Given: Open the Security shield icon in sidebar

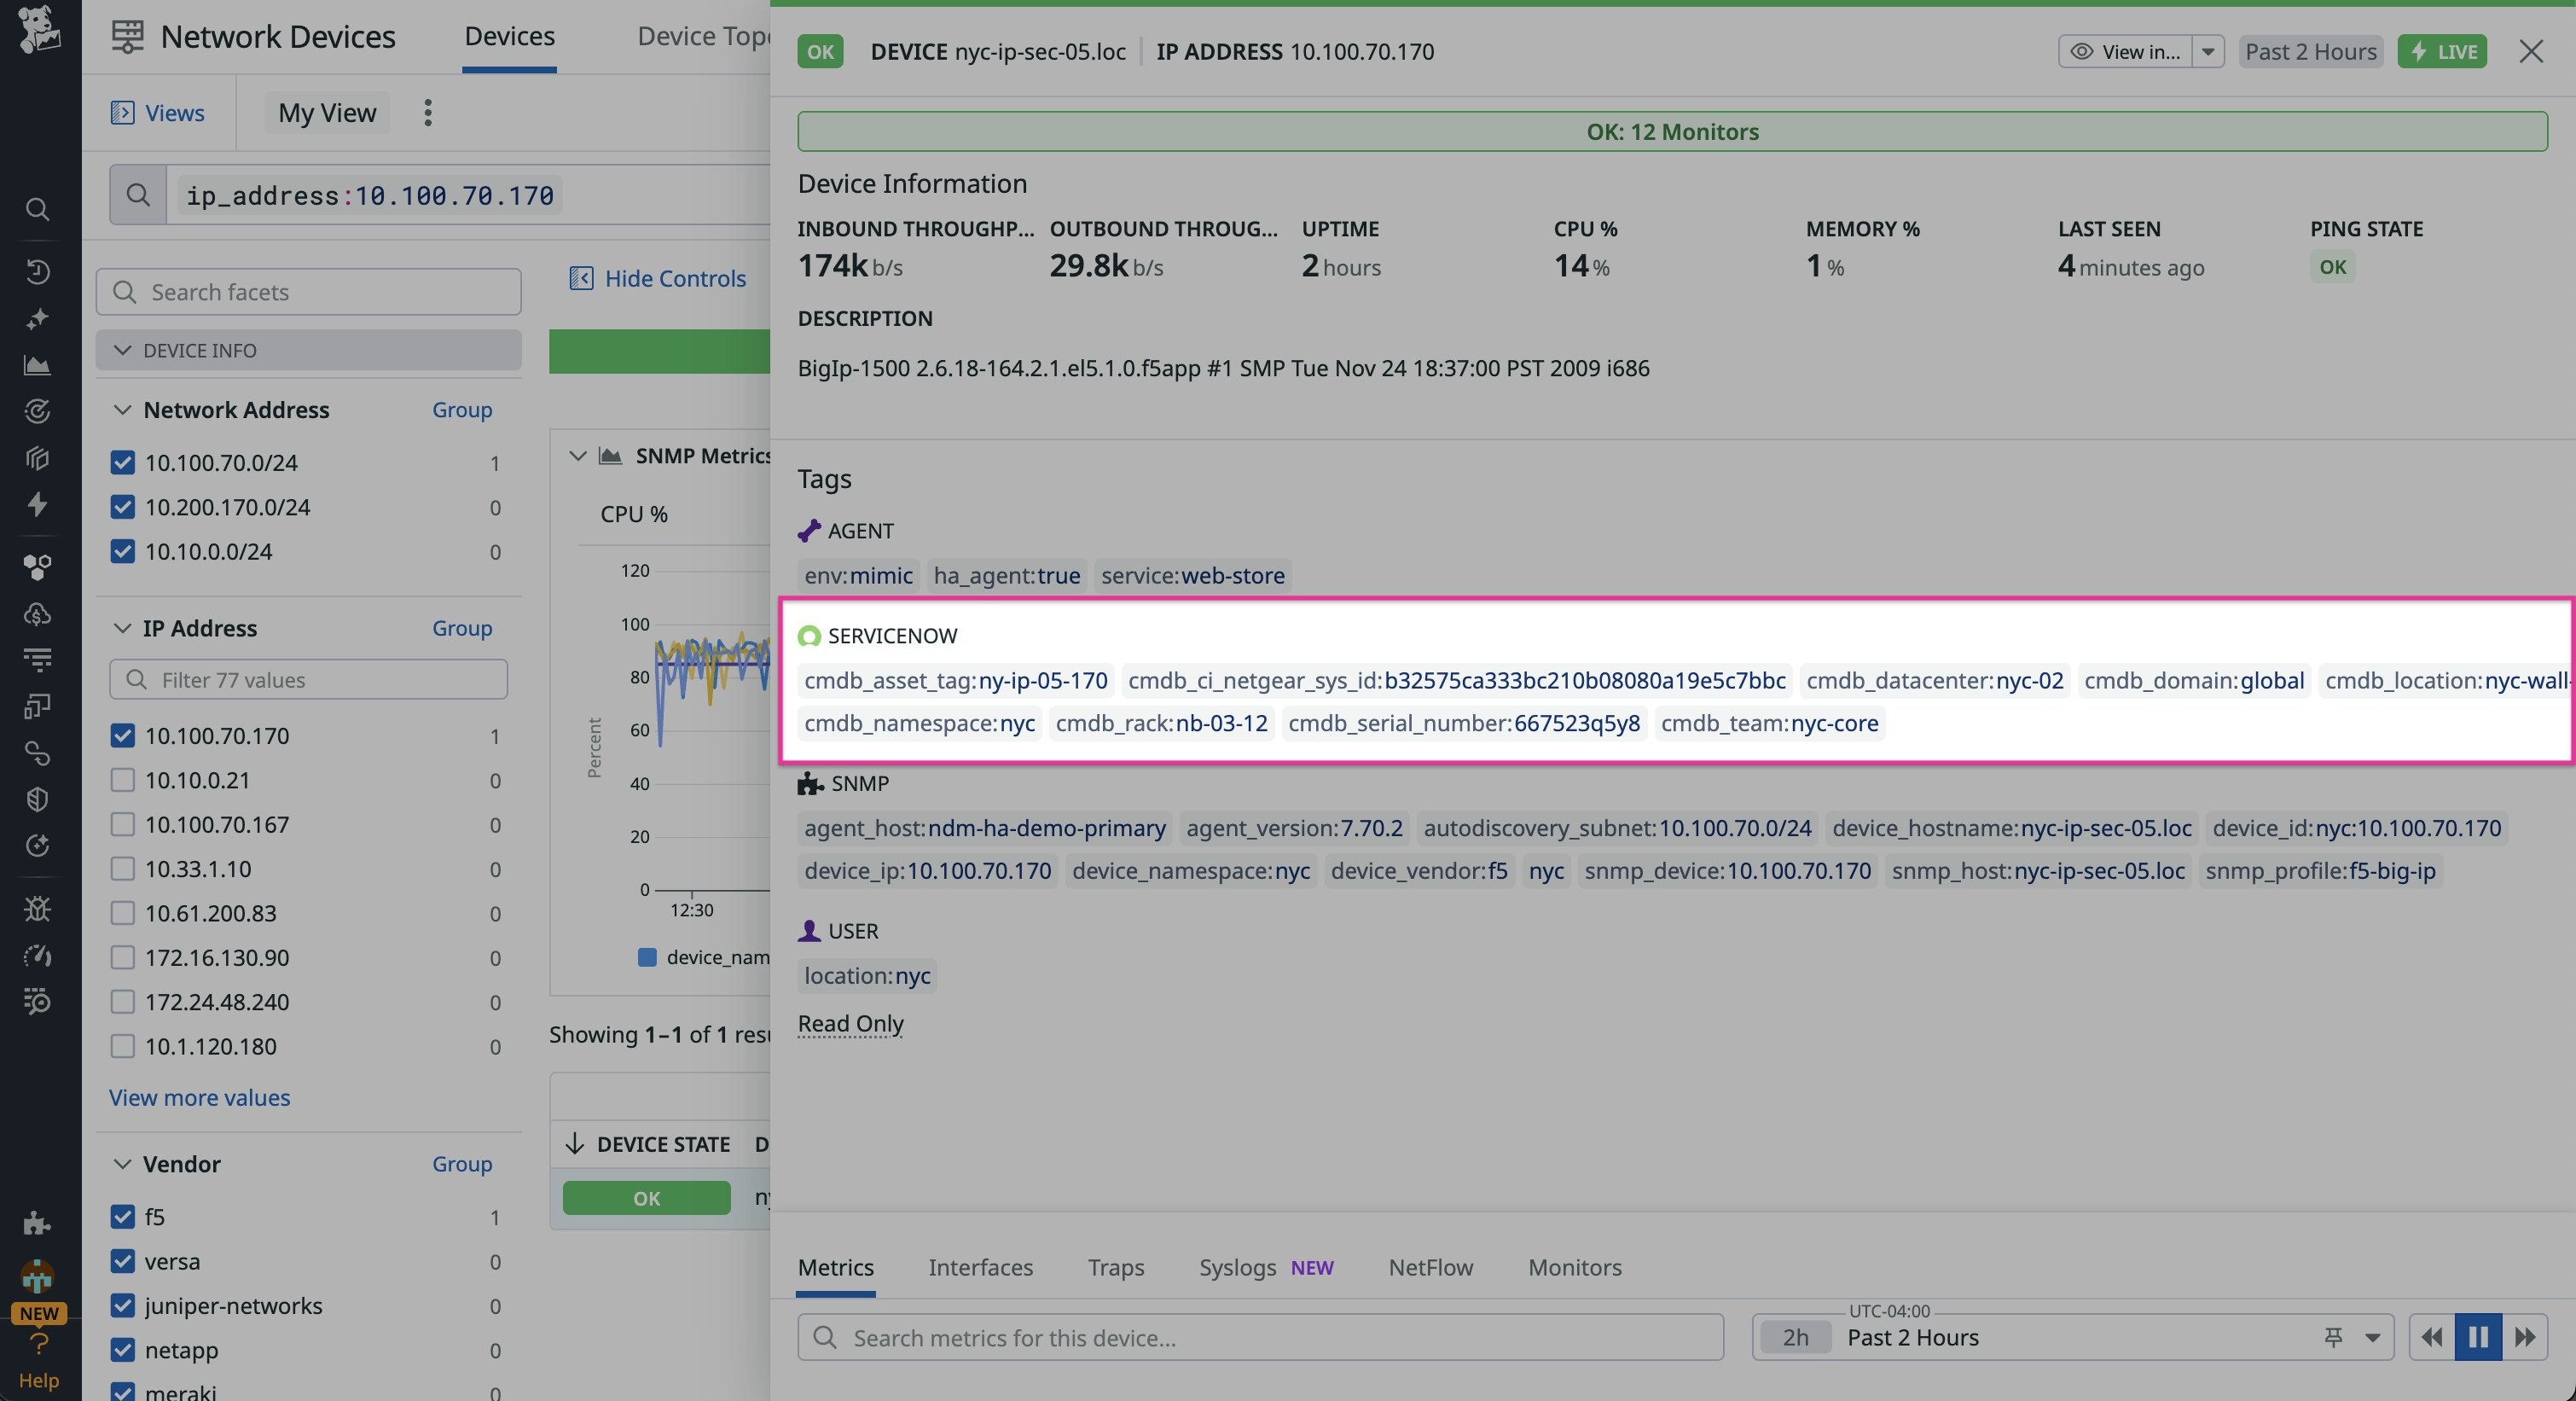Looking at the screenshot, I should [x=37, y=799].
